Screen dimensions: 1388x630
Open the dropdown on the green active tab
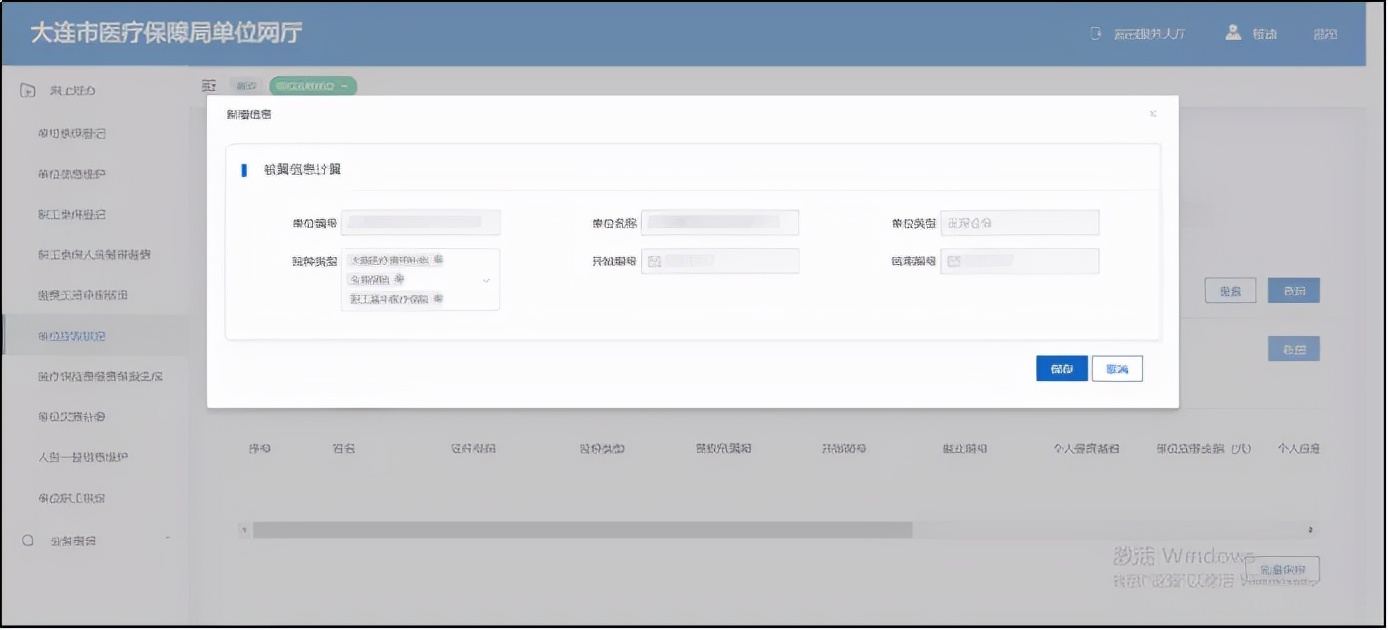pos(345,86)
